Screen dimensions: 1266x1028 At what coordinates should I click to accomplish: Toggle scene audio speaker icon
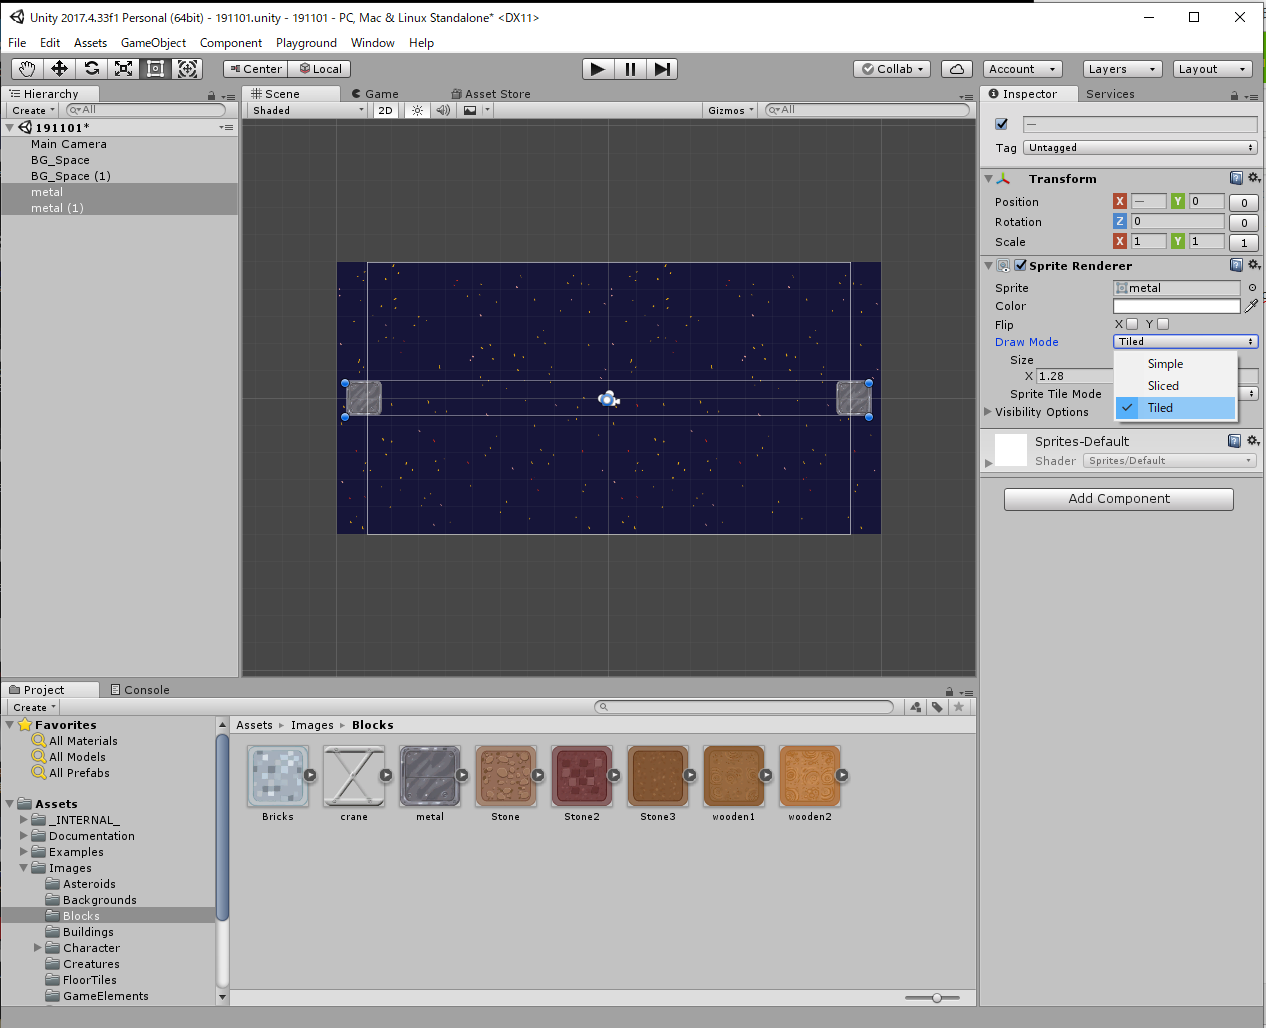tap(443, 111)
